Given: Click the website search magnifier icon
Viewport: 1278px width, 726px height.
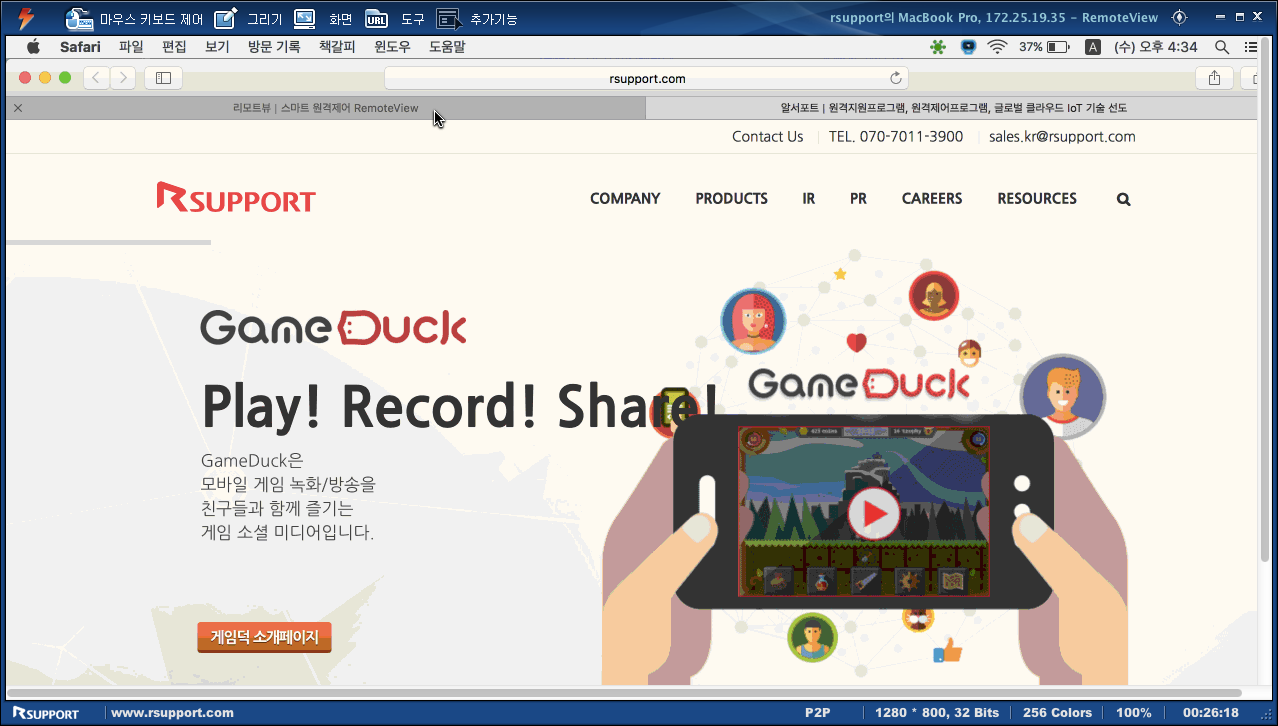Looking at the screenshot, I should tap(1123, 199).
